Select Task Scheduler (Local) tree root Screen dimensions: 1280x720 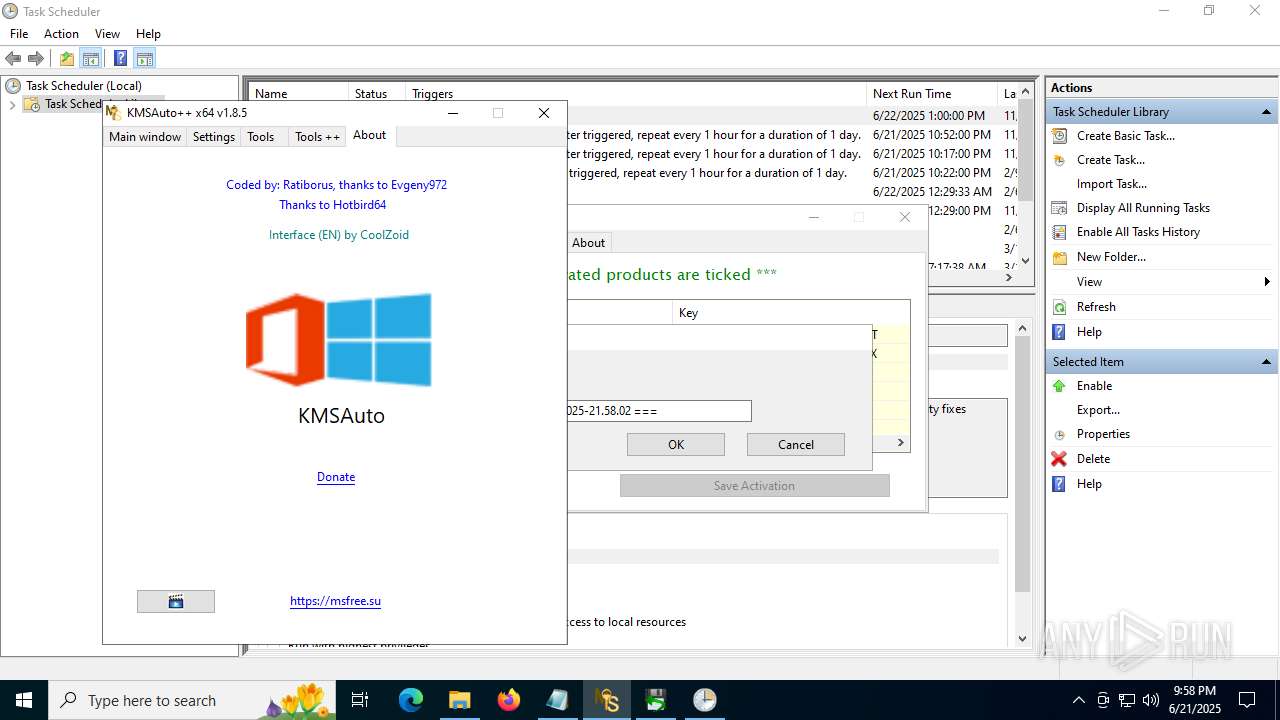click(x=84, y=86)
